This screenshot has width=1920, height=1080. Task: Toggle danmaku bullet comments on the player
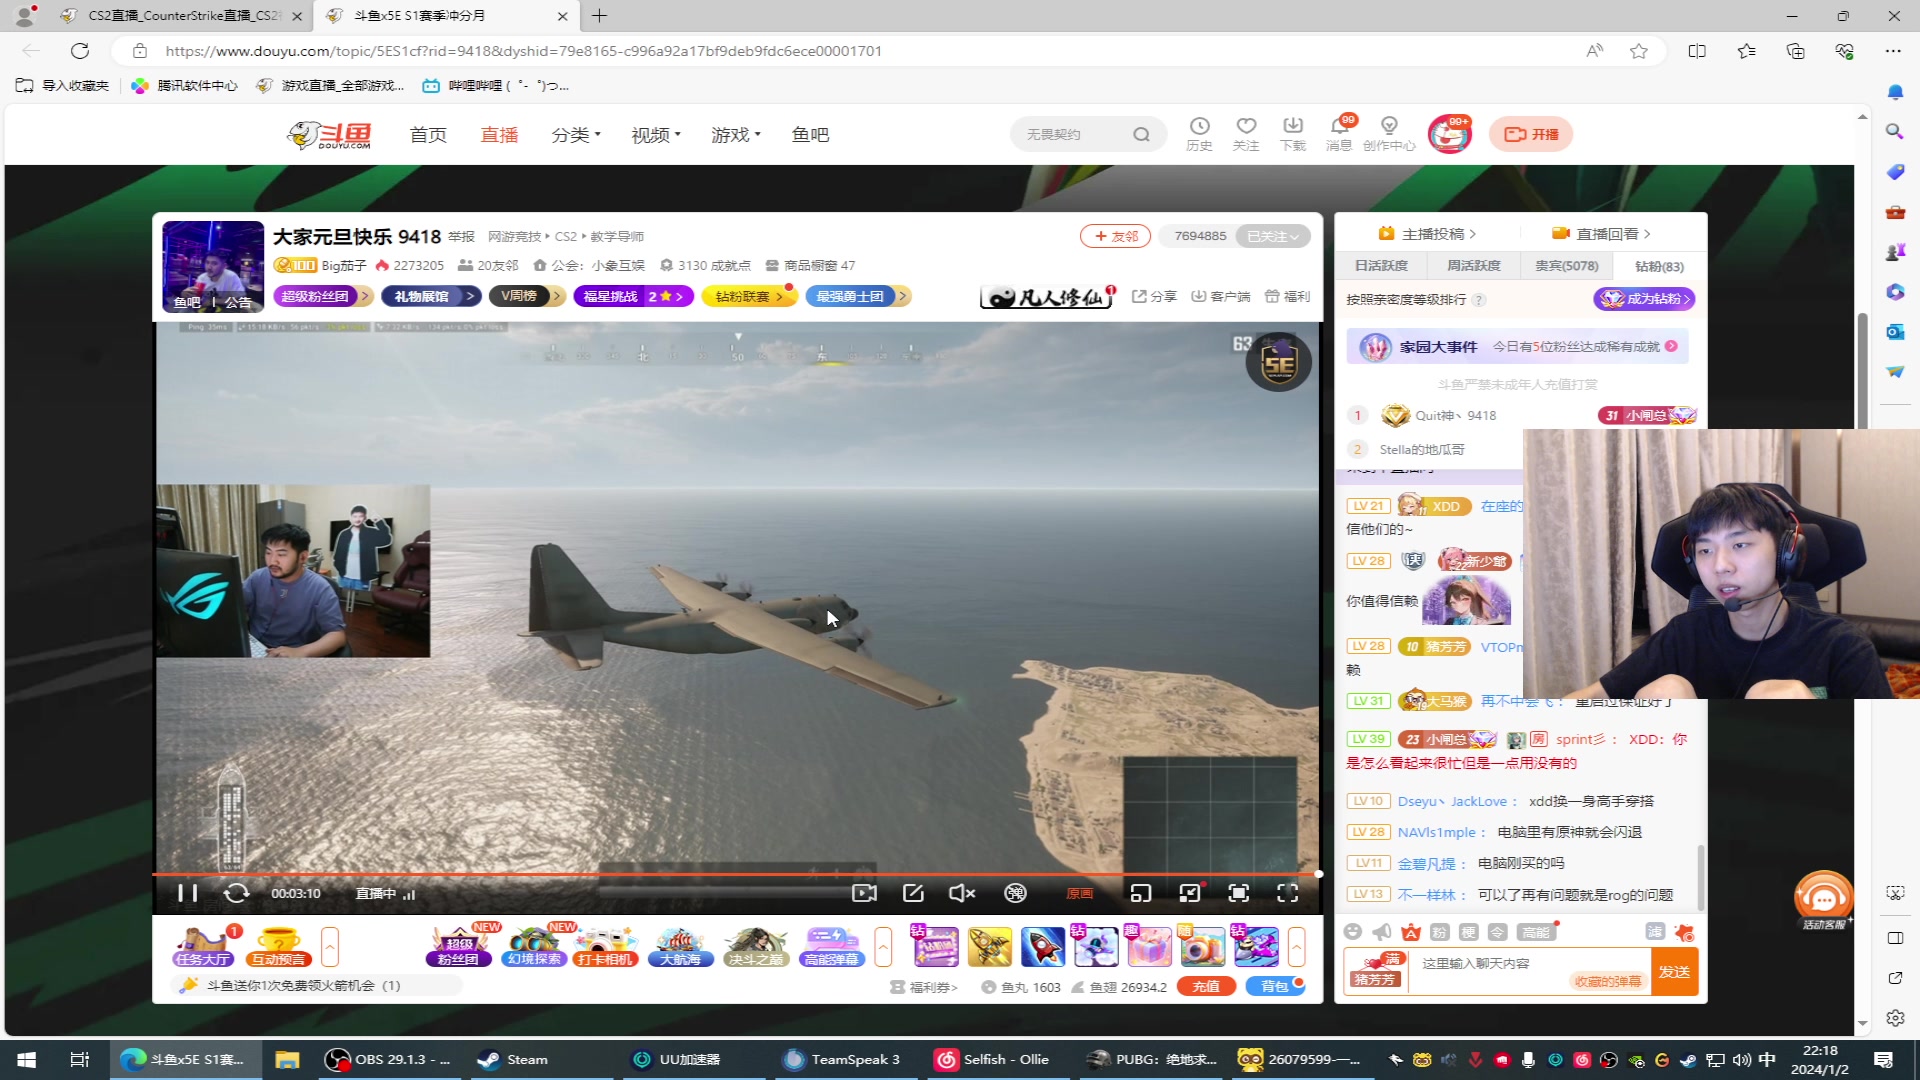tap(1015, 893)
